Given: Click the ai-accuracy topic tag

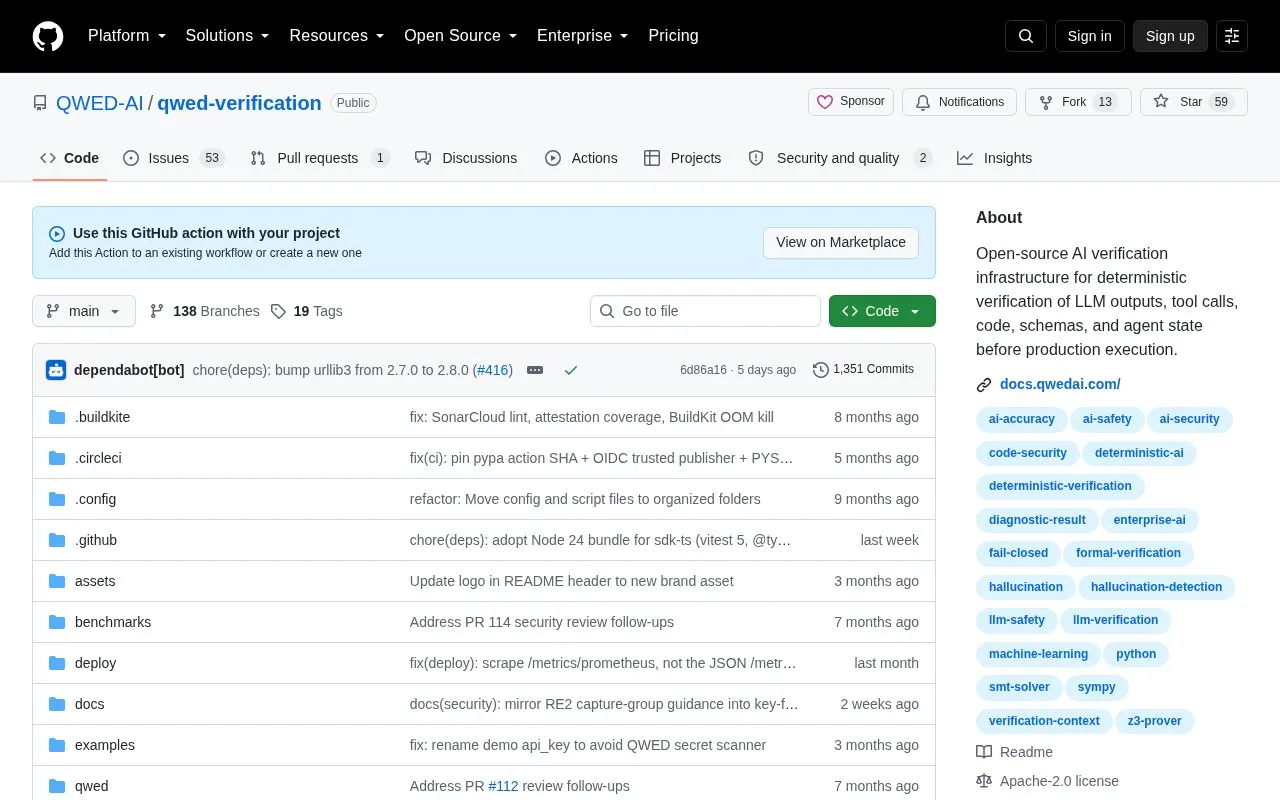Looking at the screenshot, I should (x=1021, y=420).
